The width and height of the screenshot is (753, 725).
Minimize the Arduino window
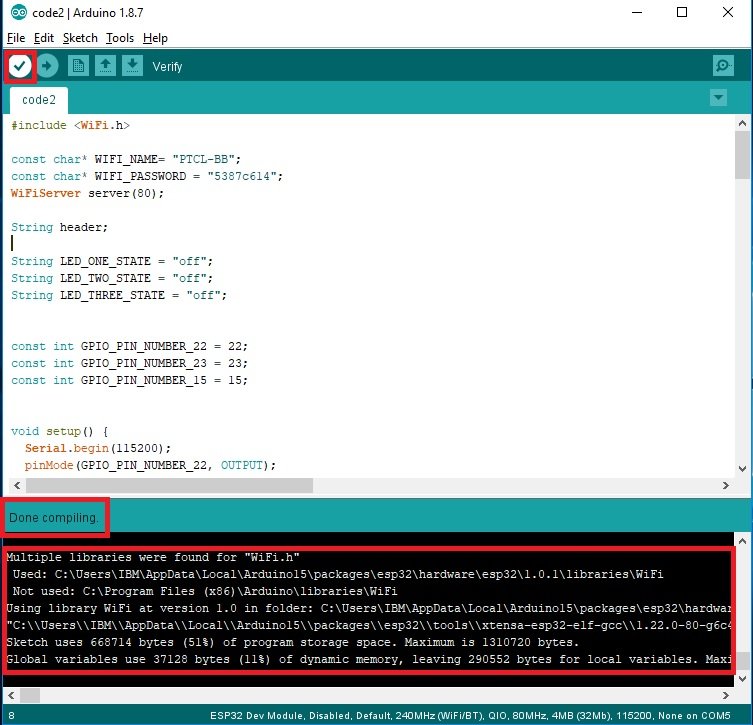(637, 12)
